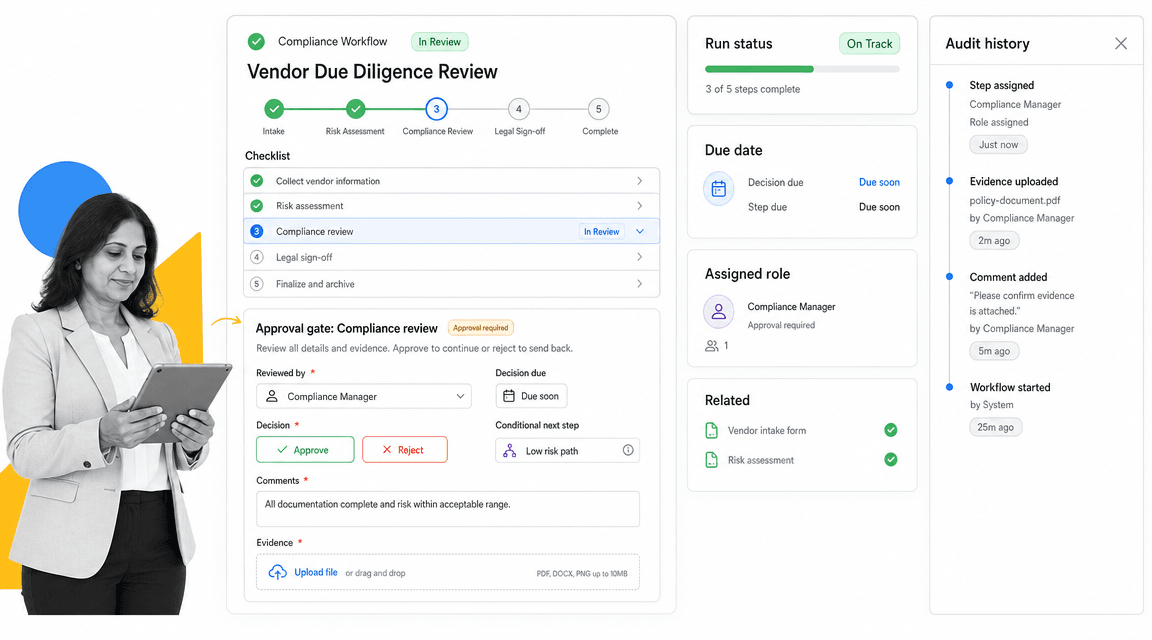Image resolution: width=1152 pixels, height=640 pixels.
Task: Click into the Comments text box
Action: 448,508
